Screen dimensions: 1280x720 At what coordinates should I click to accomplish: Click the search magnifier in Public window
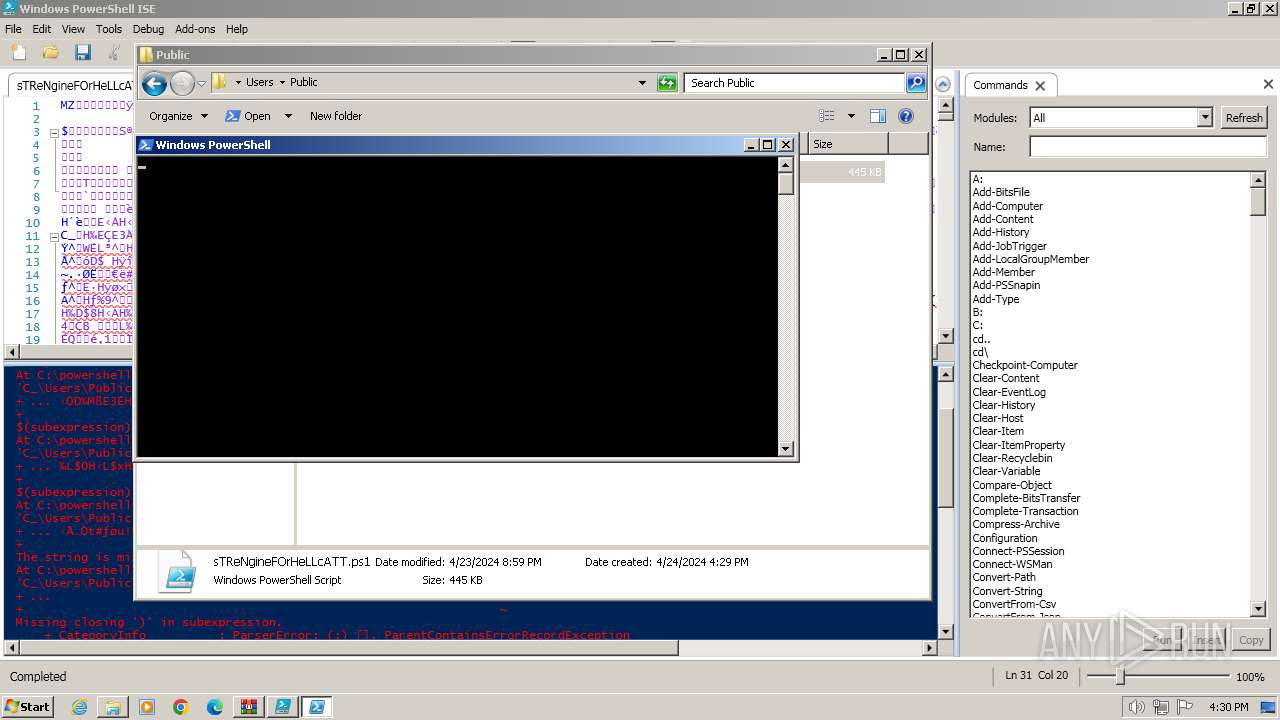point(916,83)
